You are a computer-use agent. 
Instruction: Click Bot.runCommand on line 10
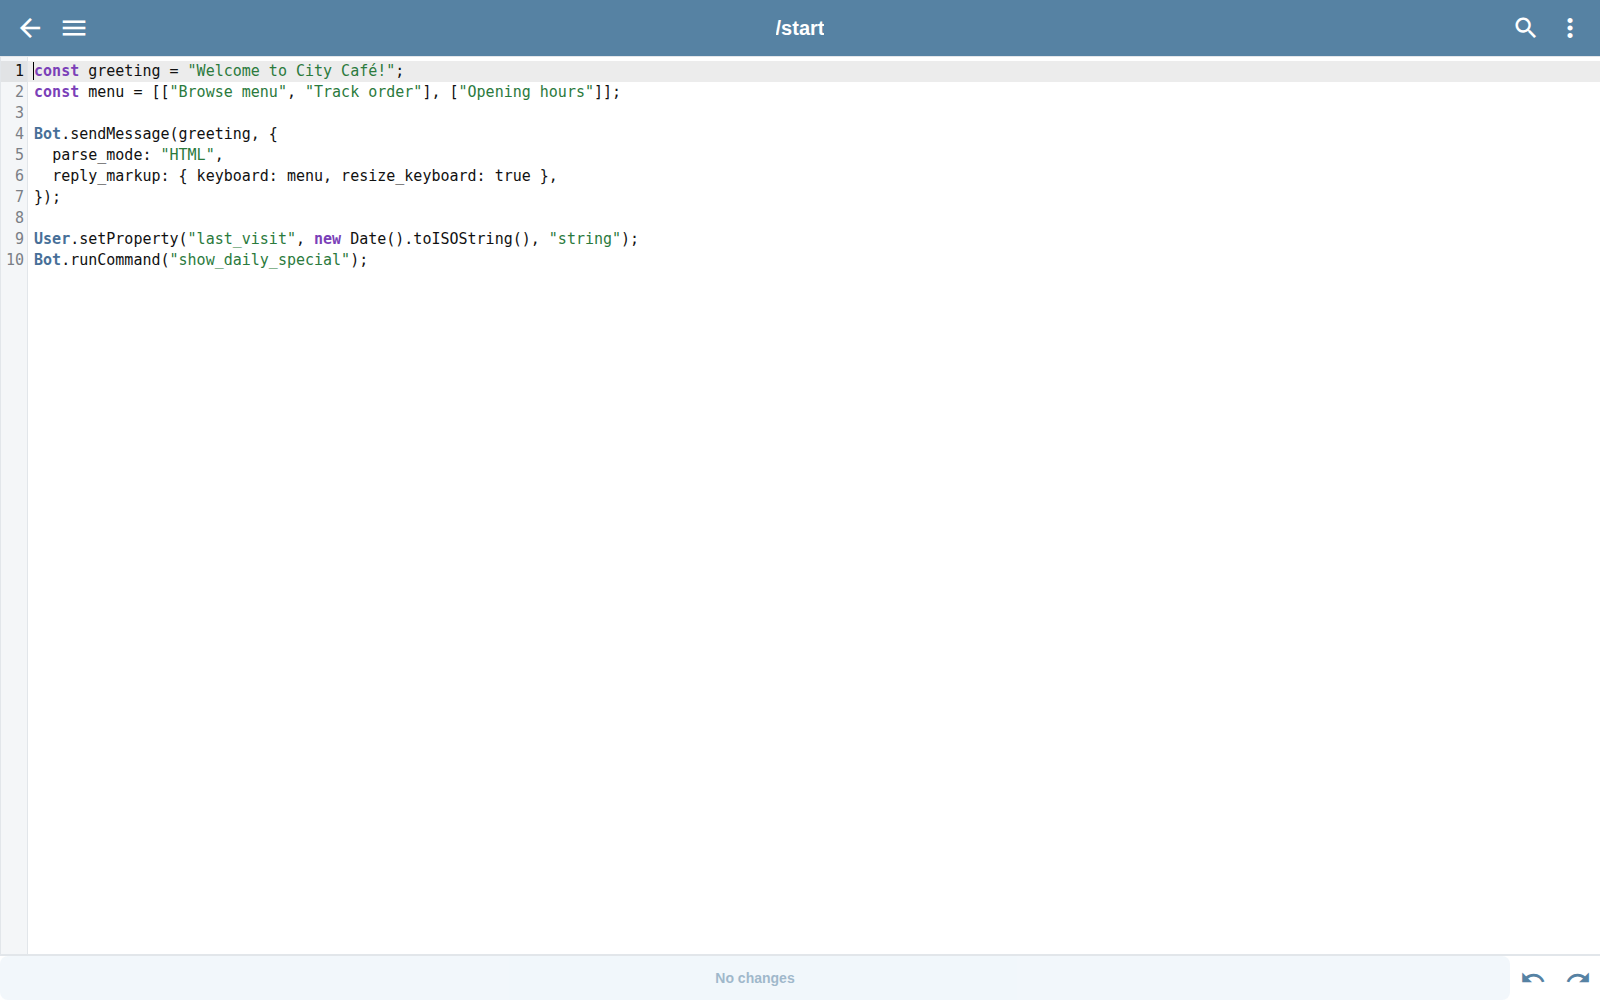click(97, 260)
